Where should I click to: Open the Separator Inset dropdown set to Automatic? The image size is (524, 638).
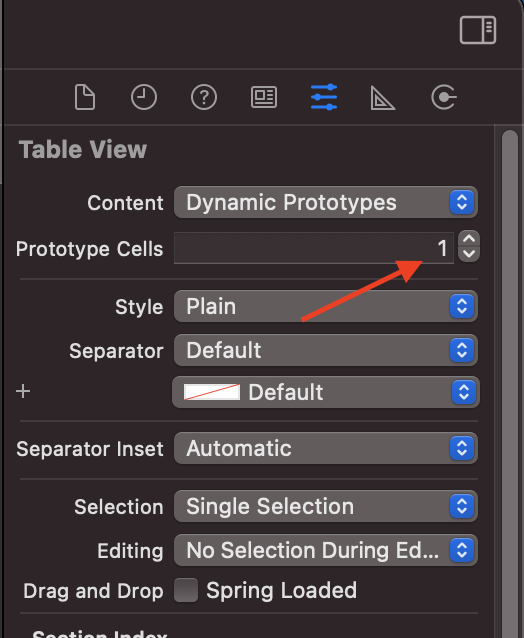click(x=325, y=448)
